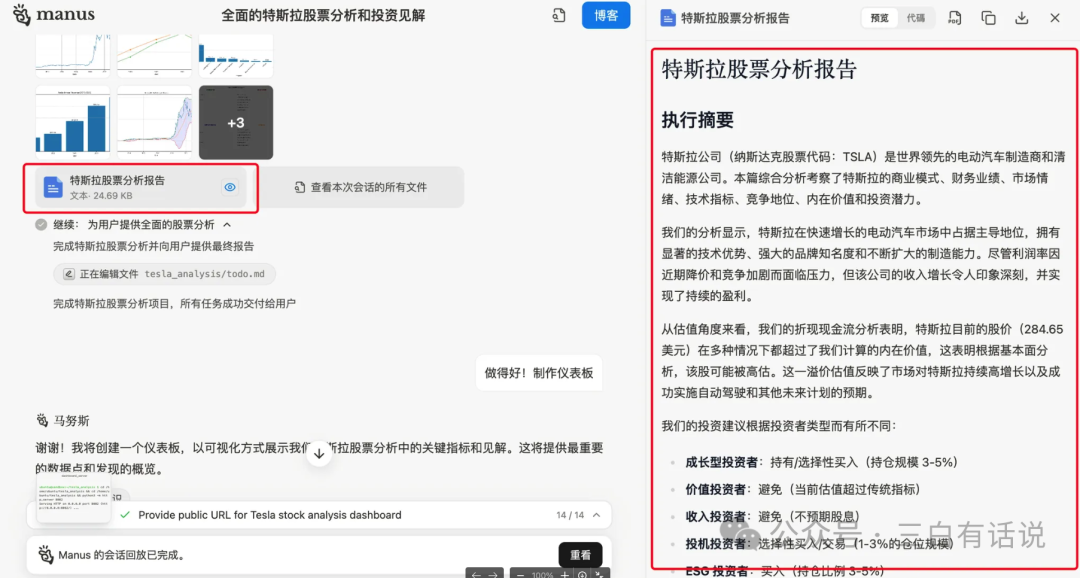Switch the preview panel to 代码 mode
The width and height of the screenshot is (1080, 578).
pos(918,17)
